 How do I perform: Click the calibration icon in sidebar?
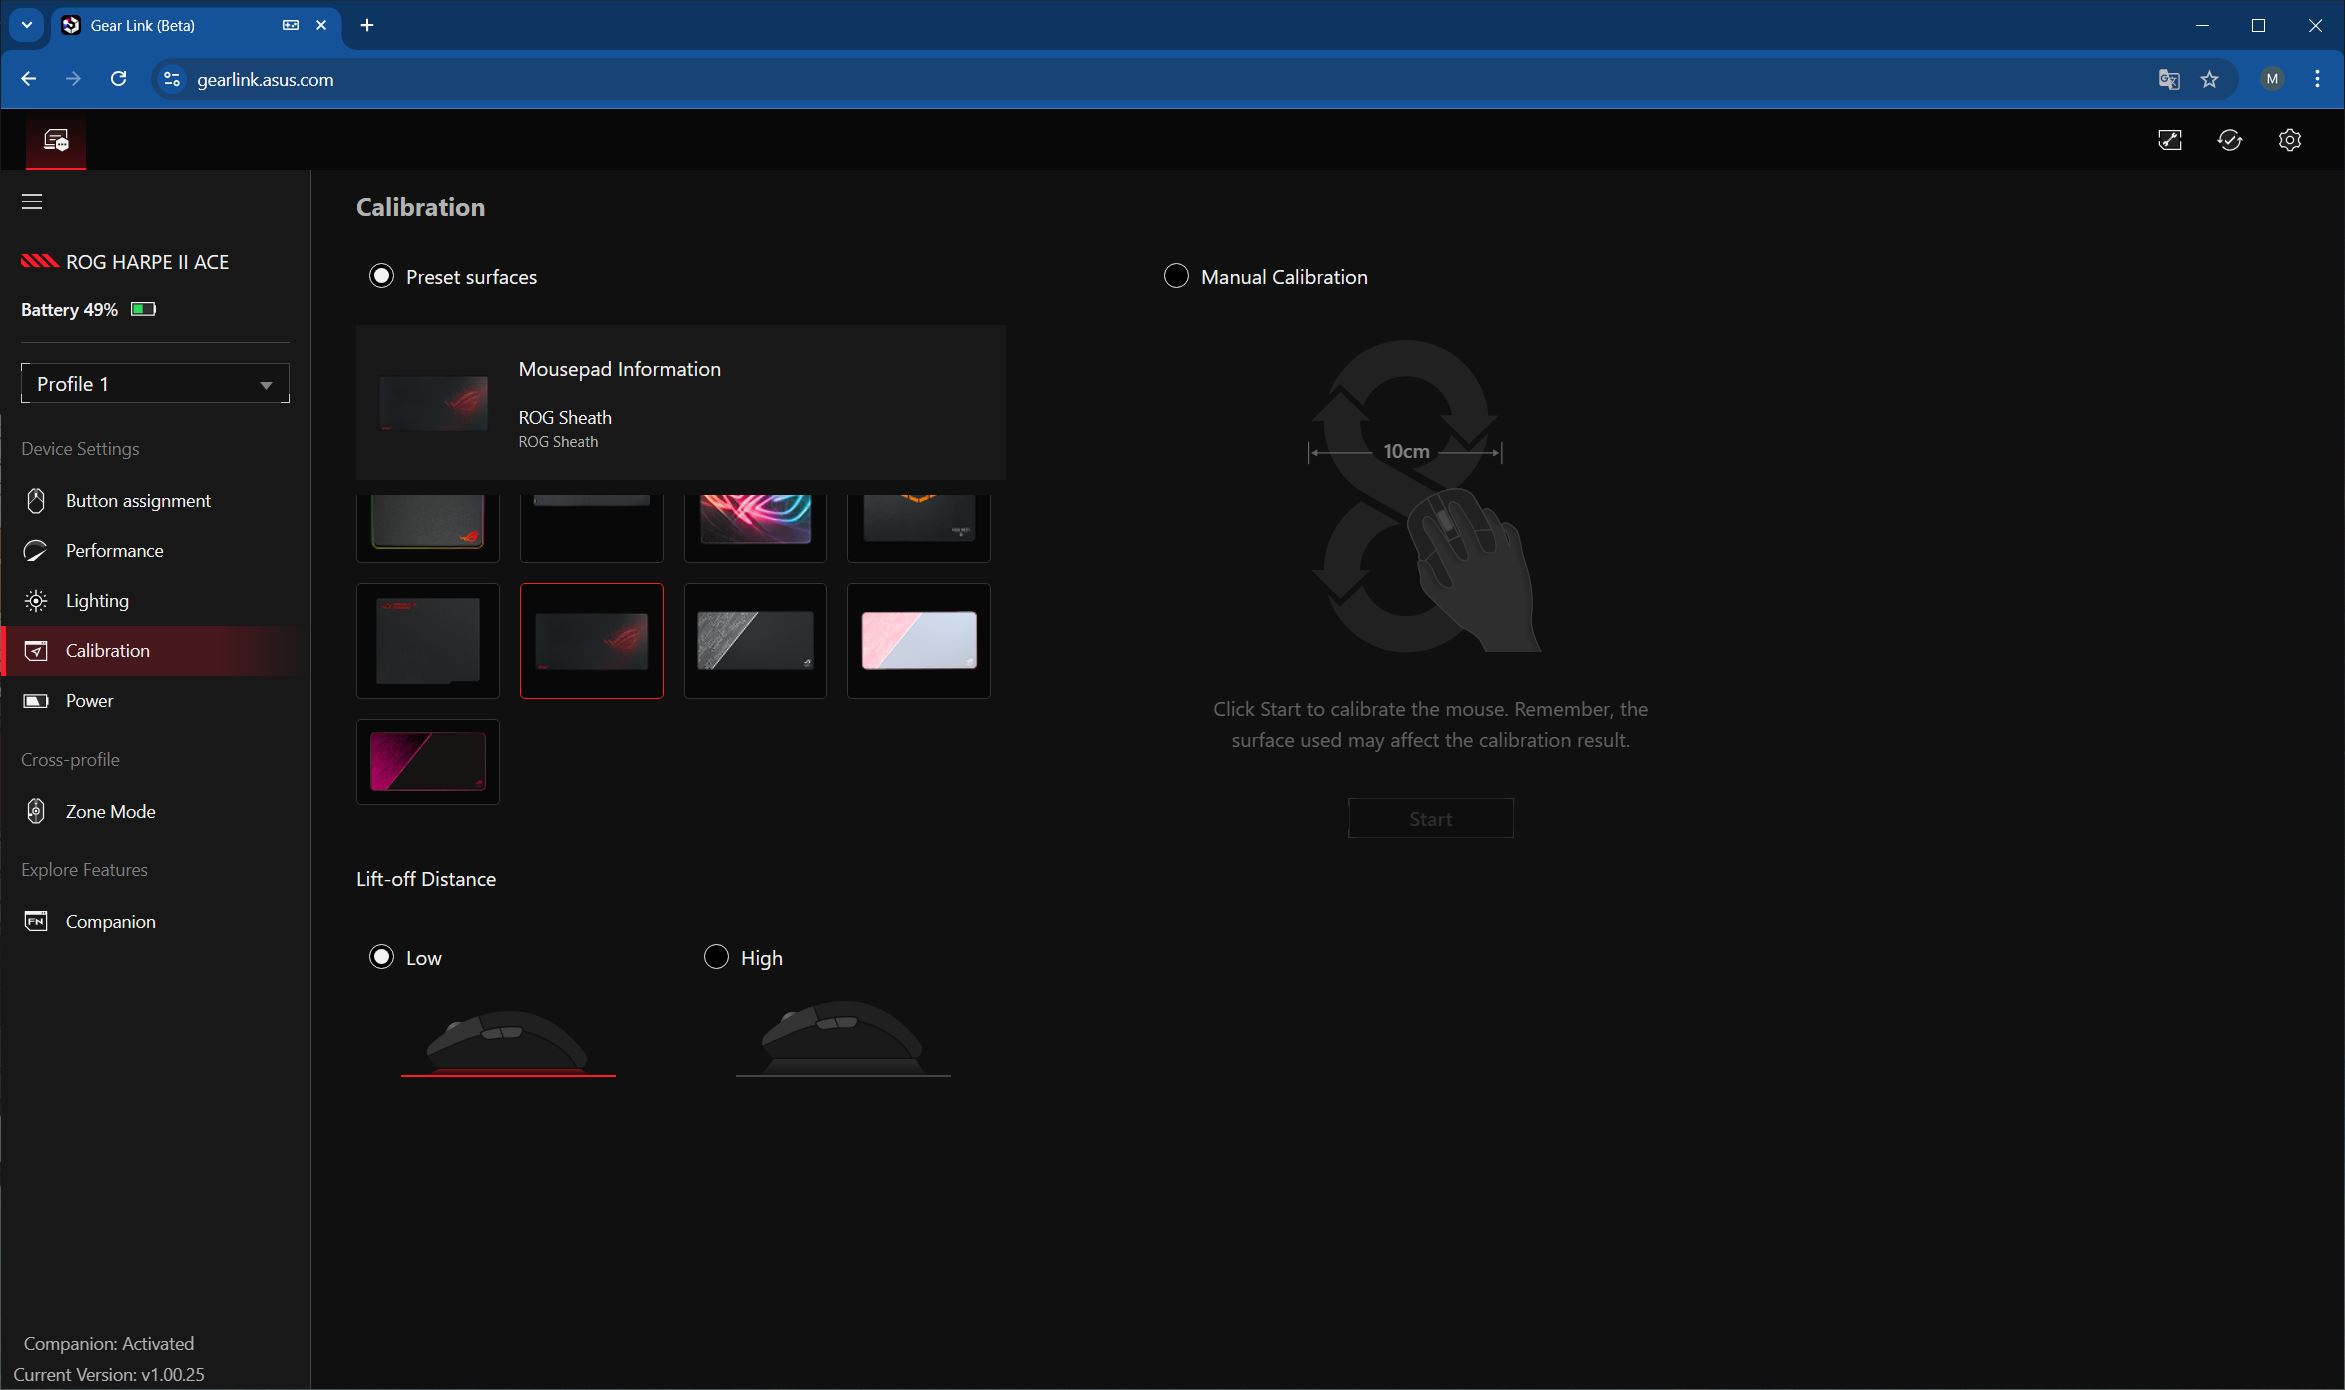pos(36,650)
